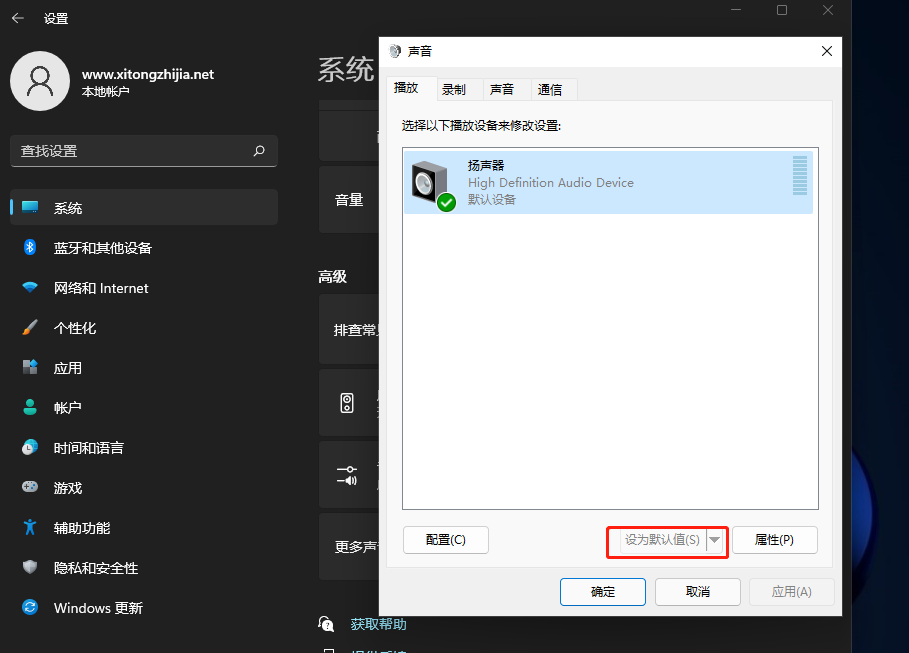Click the back arrow in the Settings window
This screenshot has width=909, height=653.
[x=18, y=19]
